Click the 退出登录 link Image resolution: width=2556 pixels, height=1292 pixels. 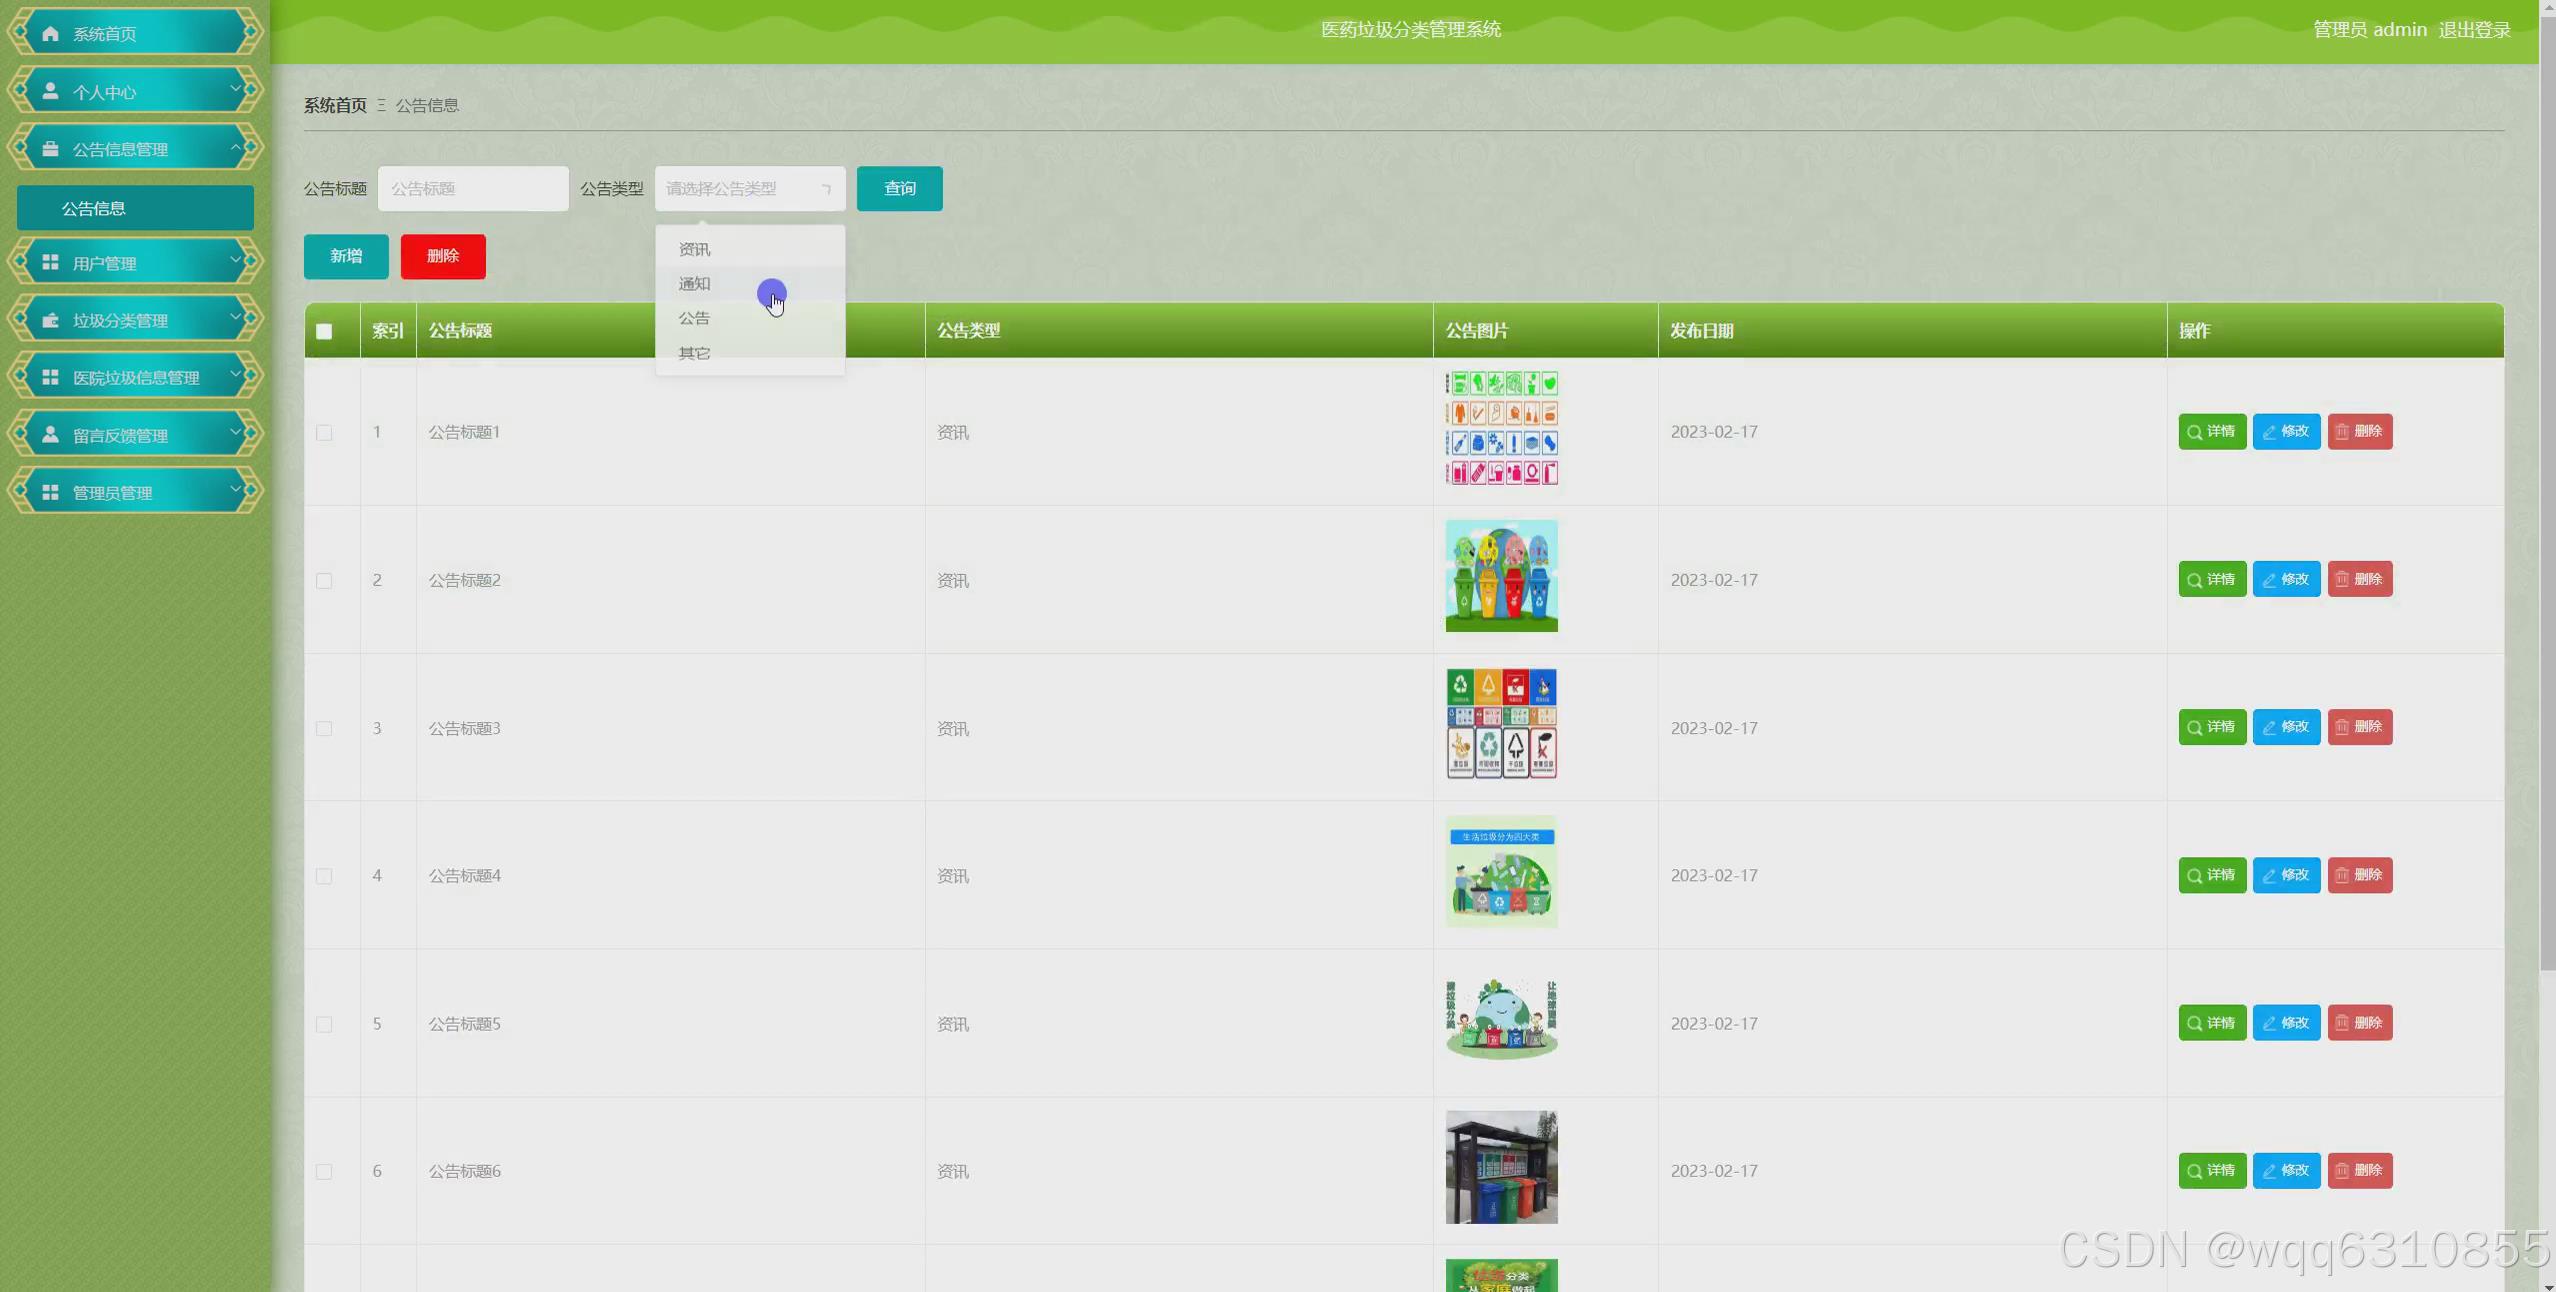(2474, 30)
